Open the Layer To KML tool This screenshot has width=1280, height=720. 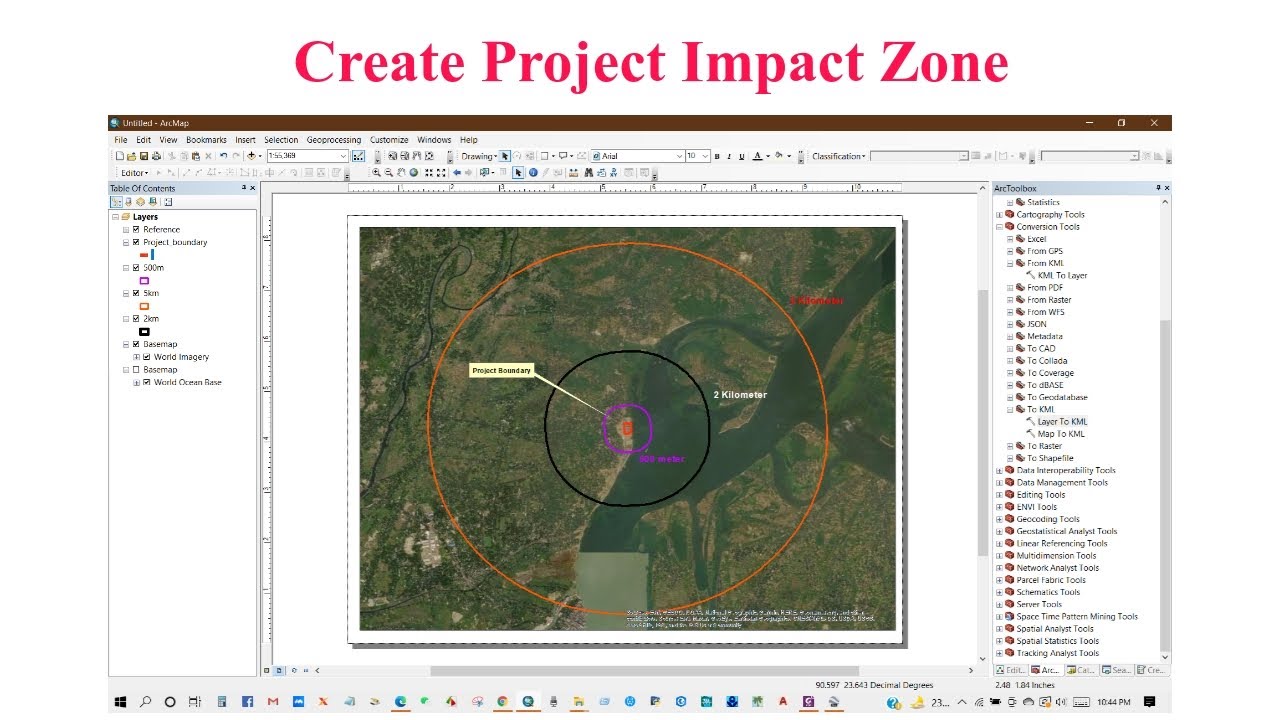coord(1062,422)
